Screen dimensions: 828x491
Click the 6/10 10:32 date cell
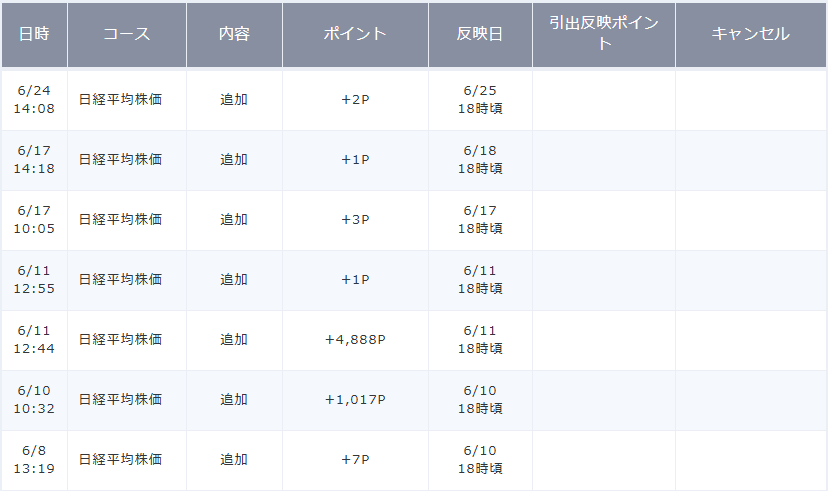pos(34,400)
